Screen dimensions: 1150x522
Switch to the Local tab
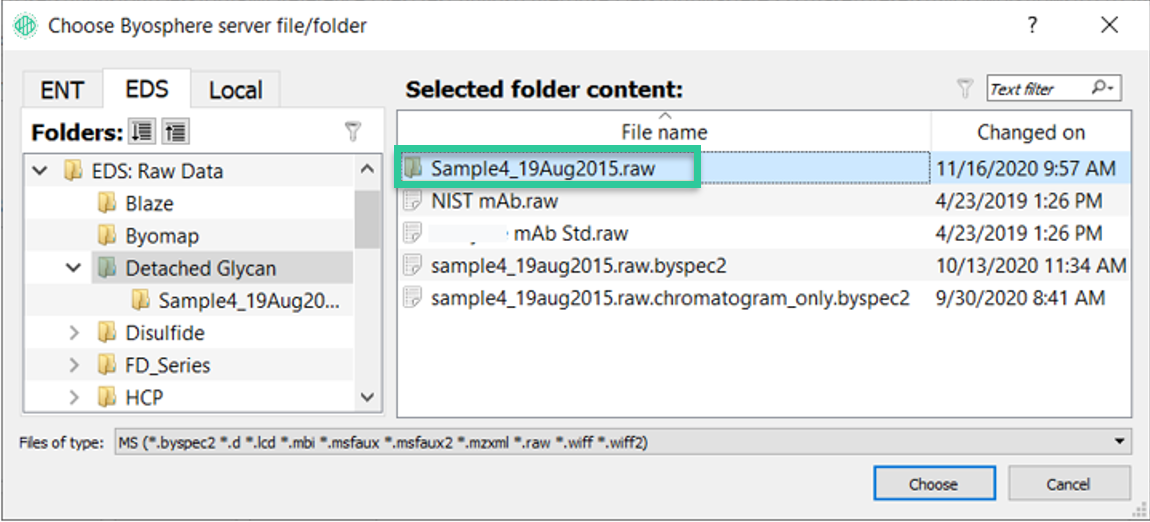point(235,90)
